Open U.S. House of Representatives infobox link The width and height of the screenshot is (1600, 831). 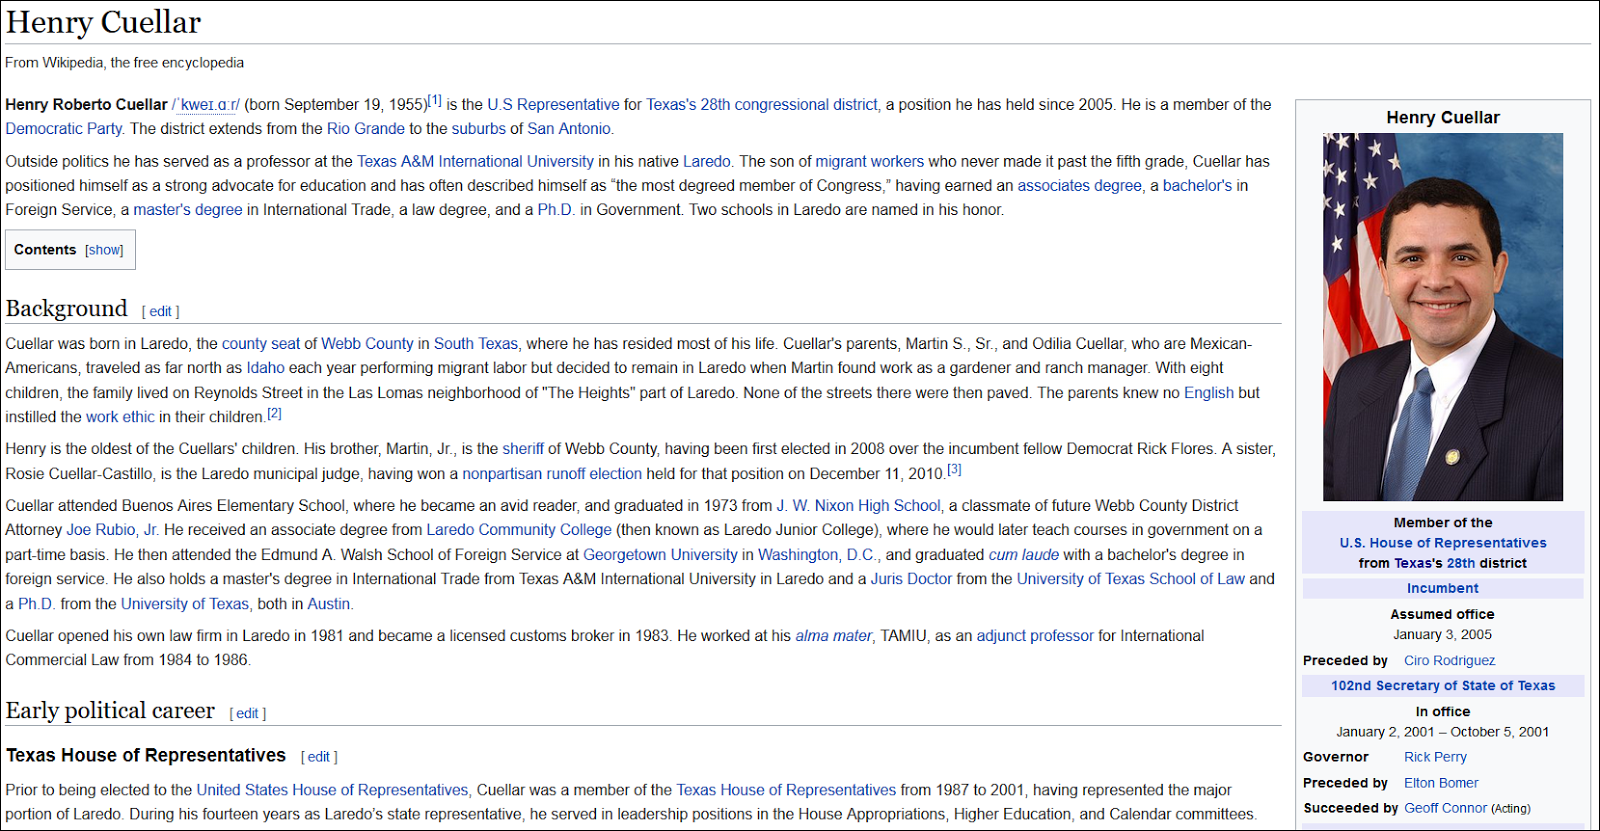point(1443,543)
